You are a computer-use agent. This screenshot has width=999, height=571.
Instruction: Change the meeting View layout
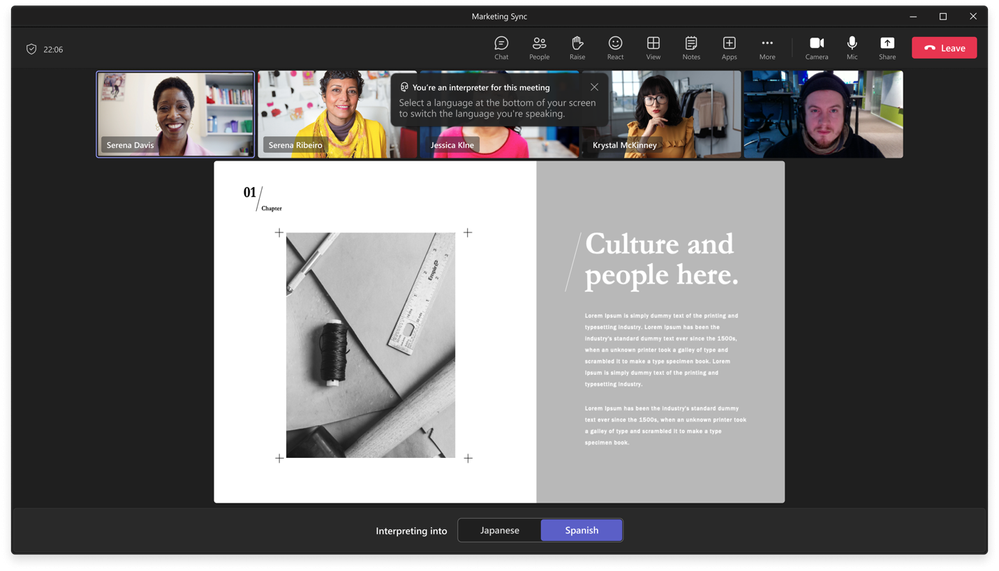[653, 47]
